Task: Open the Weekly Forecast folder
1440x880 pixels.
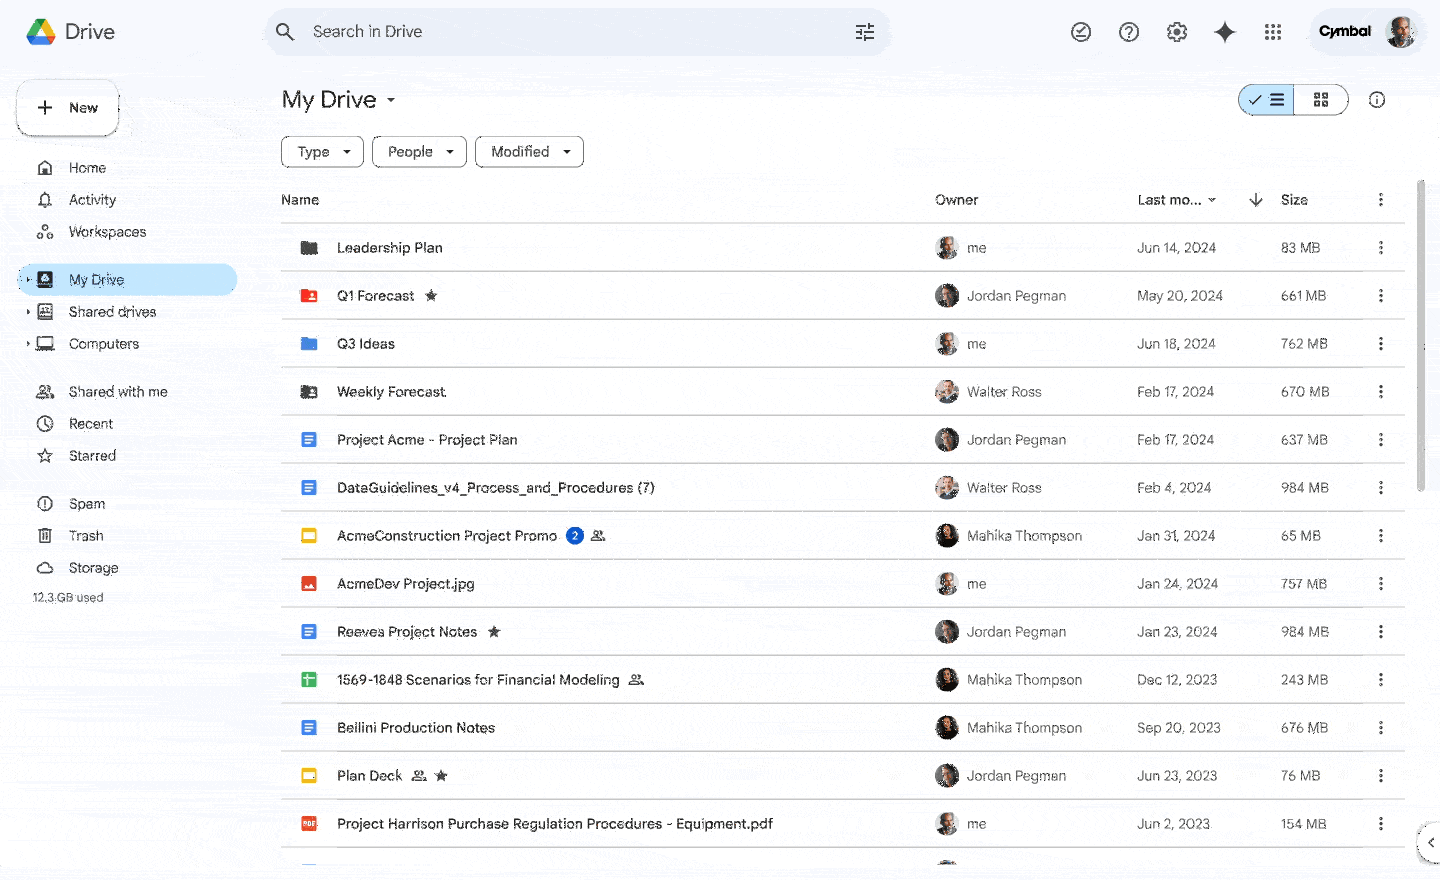Action: click(391, 392)
